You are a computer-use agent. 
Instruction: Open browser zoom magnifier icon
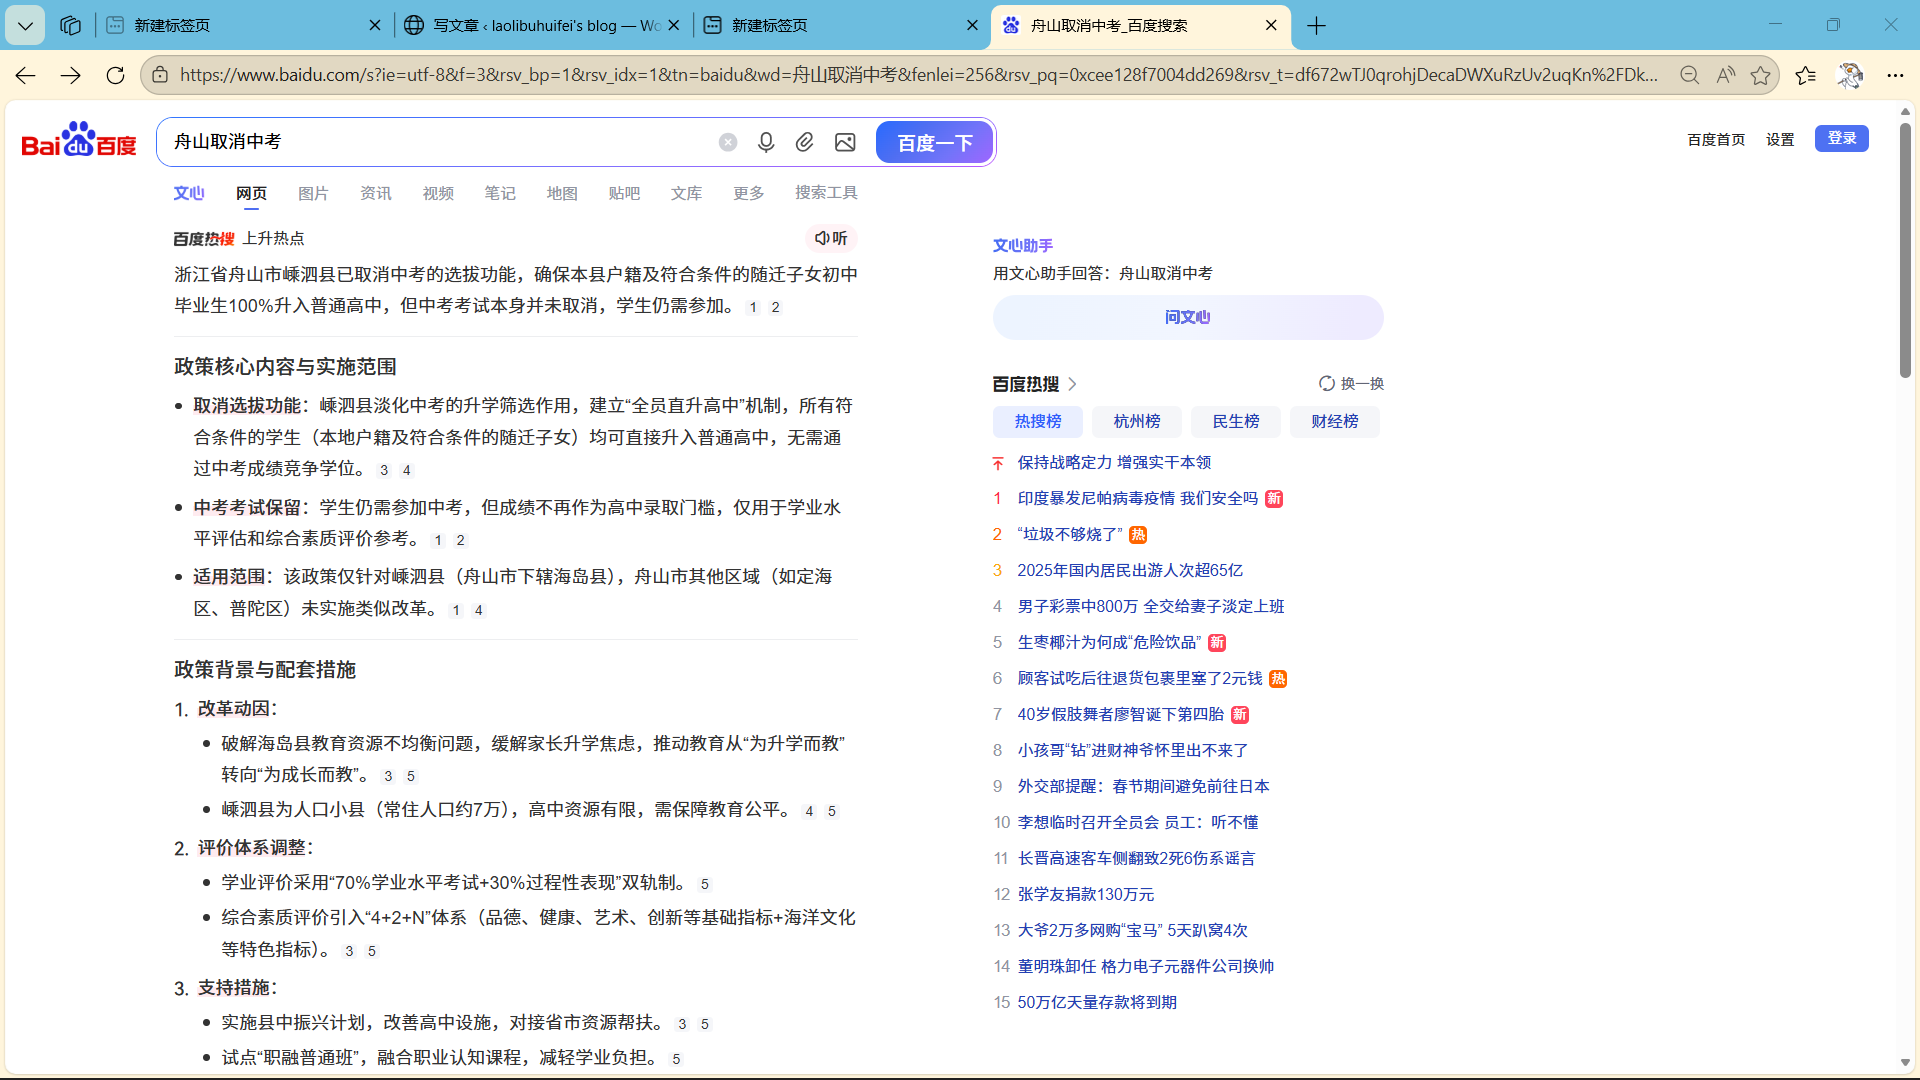(1690, 75)
